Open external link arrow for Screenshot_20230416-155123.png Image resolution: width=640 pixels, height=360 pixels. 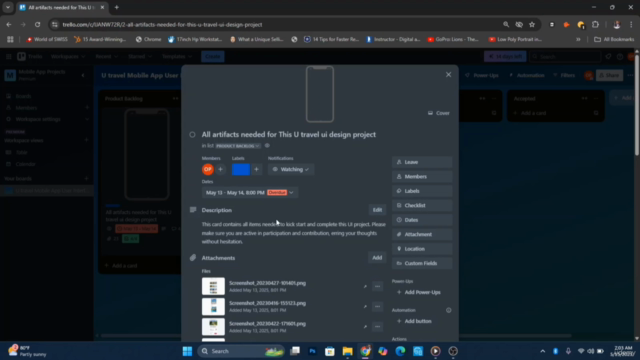tap(365, 307)
